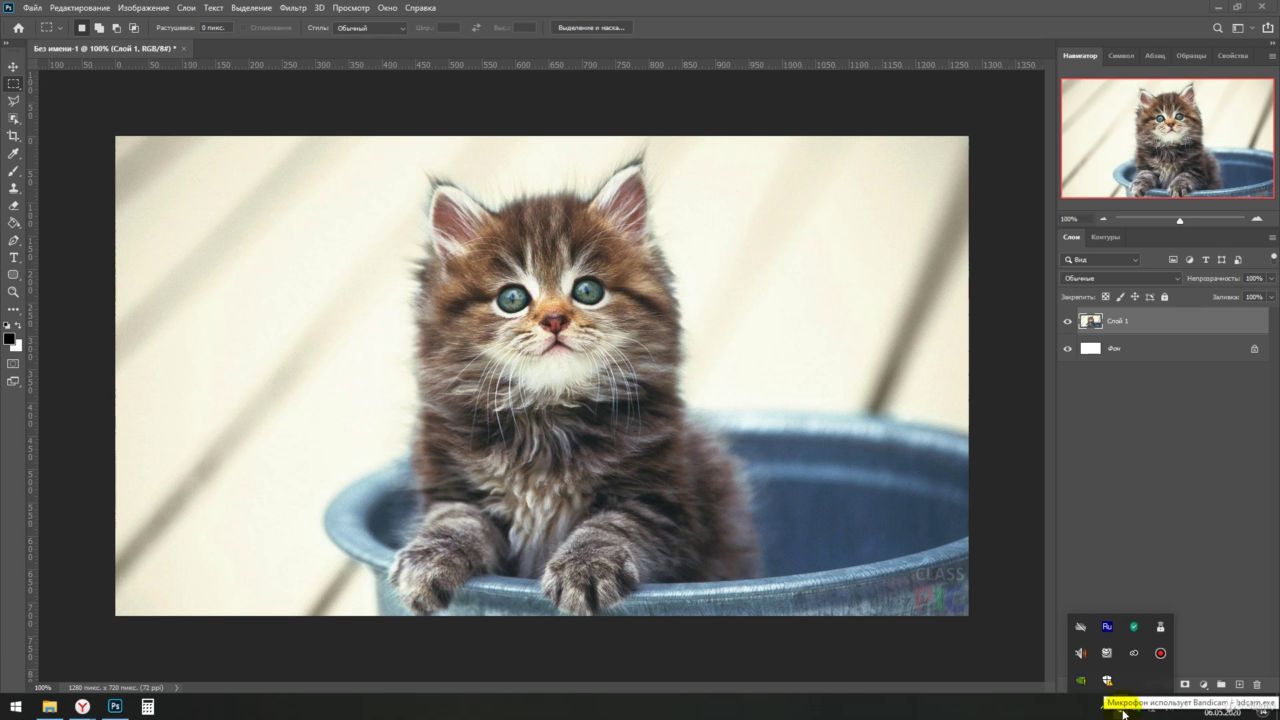This screenshot has height=720, width=1280.
Task: Choose Intersect with selection mode
Action: pos(134,28)
